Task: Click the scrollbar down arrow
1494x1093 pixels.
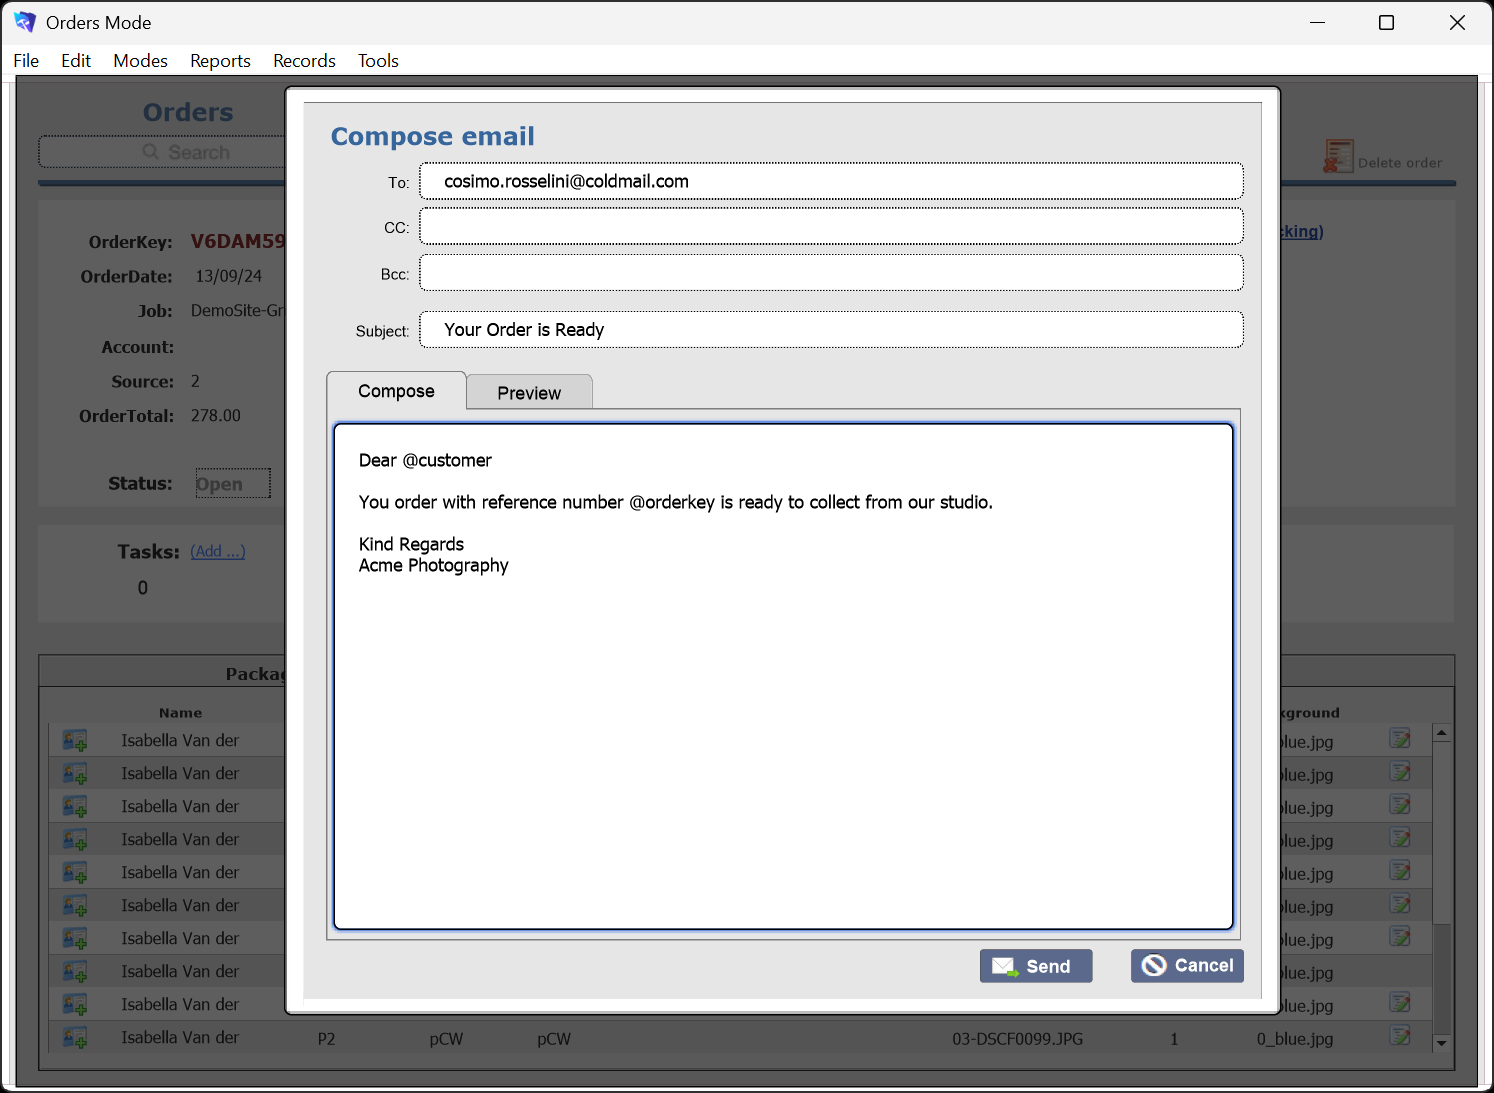Action: click(1442, 1044)
